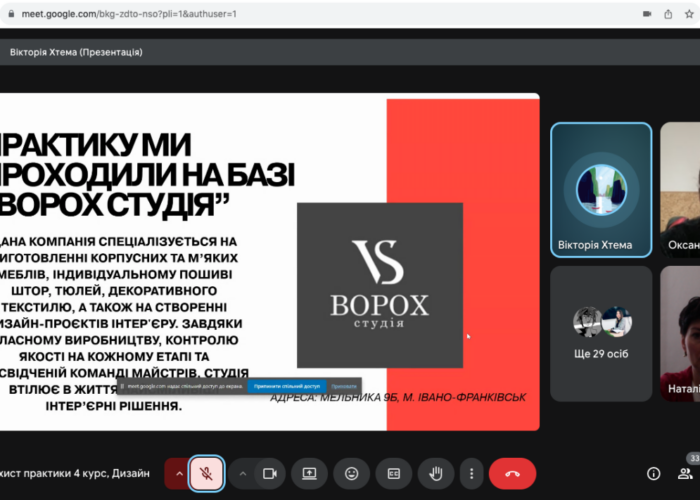Unmute the microphone in the call bar
700x500 pixels.
(x=206, y=473)
